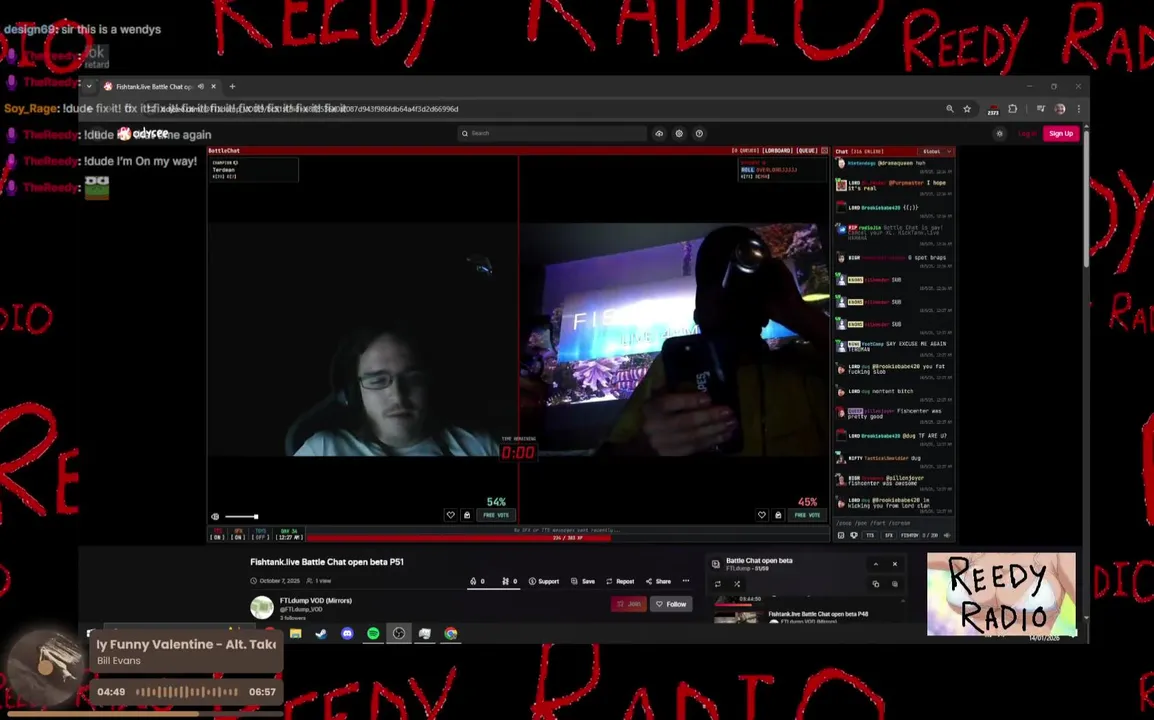Focus the Odysee search field
This screenshot has height=720, width=1154.
pos(552,133)
